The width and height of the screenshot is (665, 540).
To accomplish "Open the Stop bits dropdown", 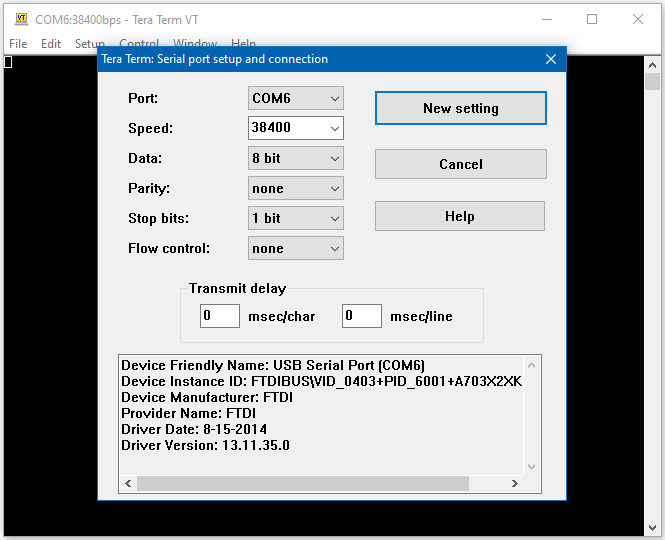I will 295,218.
